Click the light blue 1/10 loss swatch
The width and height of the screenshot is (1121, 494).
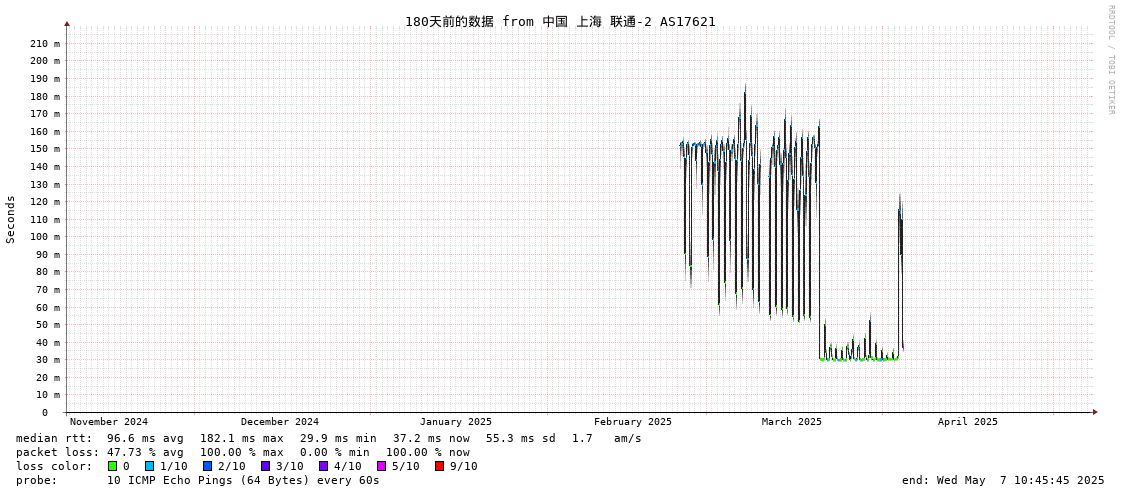click(x=149, y=466)
